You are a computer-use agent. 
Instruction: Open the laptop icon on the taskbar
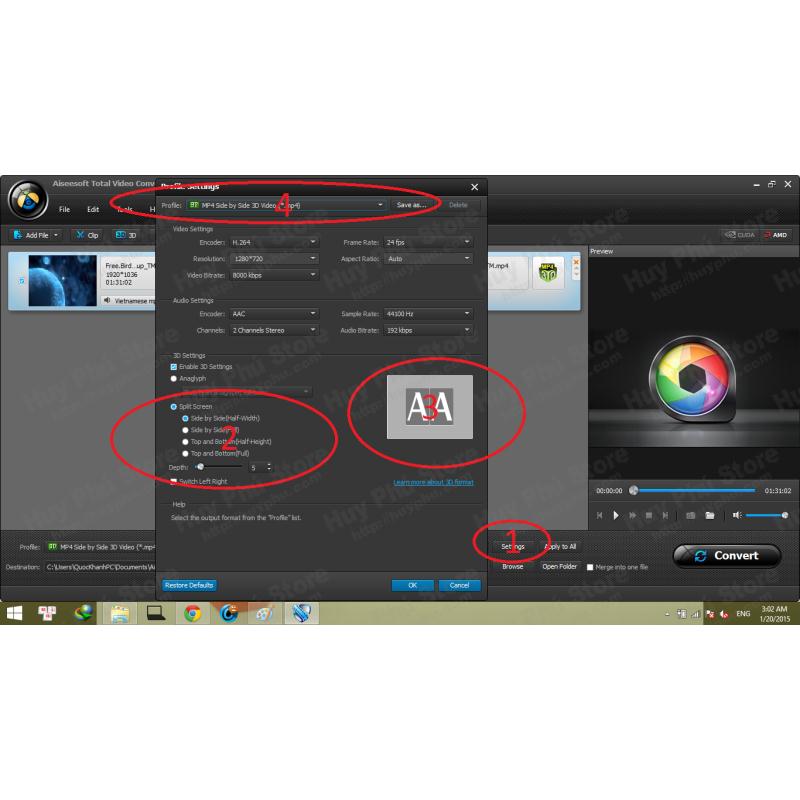coord(156,613)
